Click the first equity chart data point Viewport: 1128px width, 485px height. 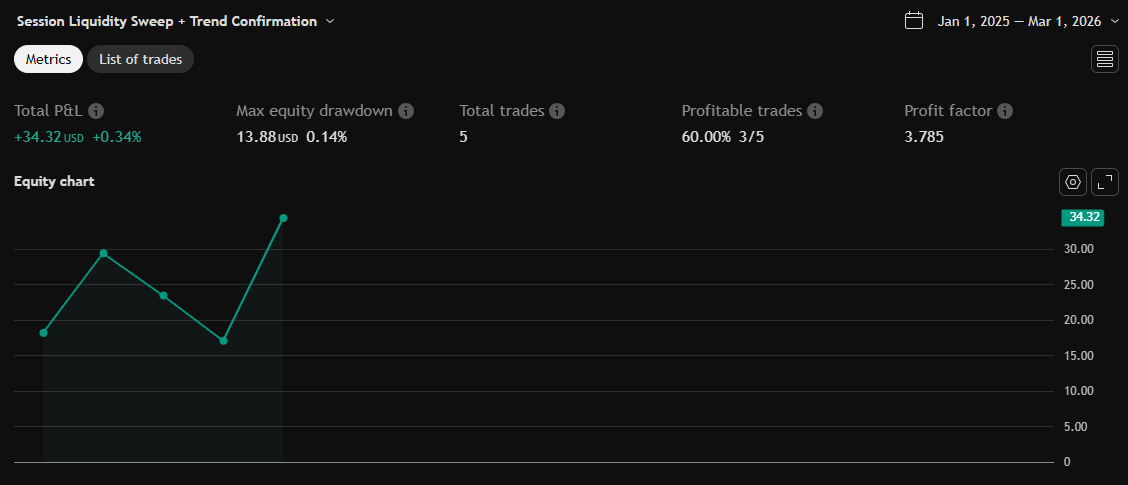[x=43, y=333]
